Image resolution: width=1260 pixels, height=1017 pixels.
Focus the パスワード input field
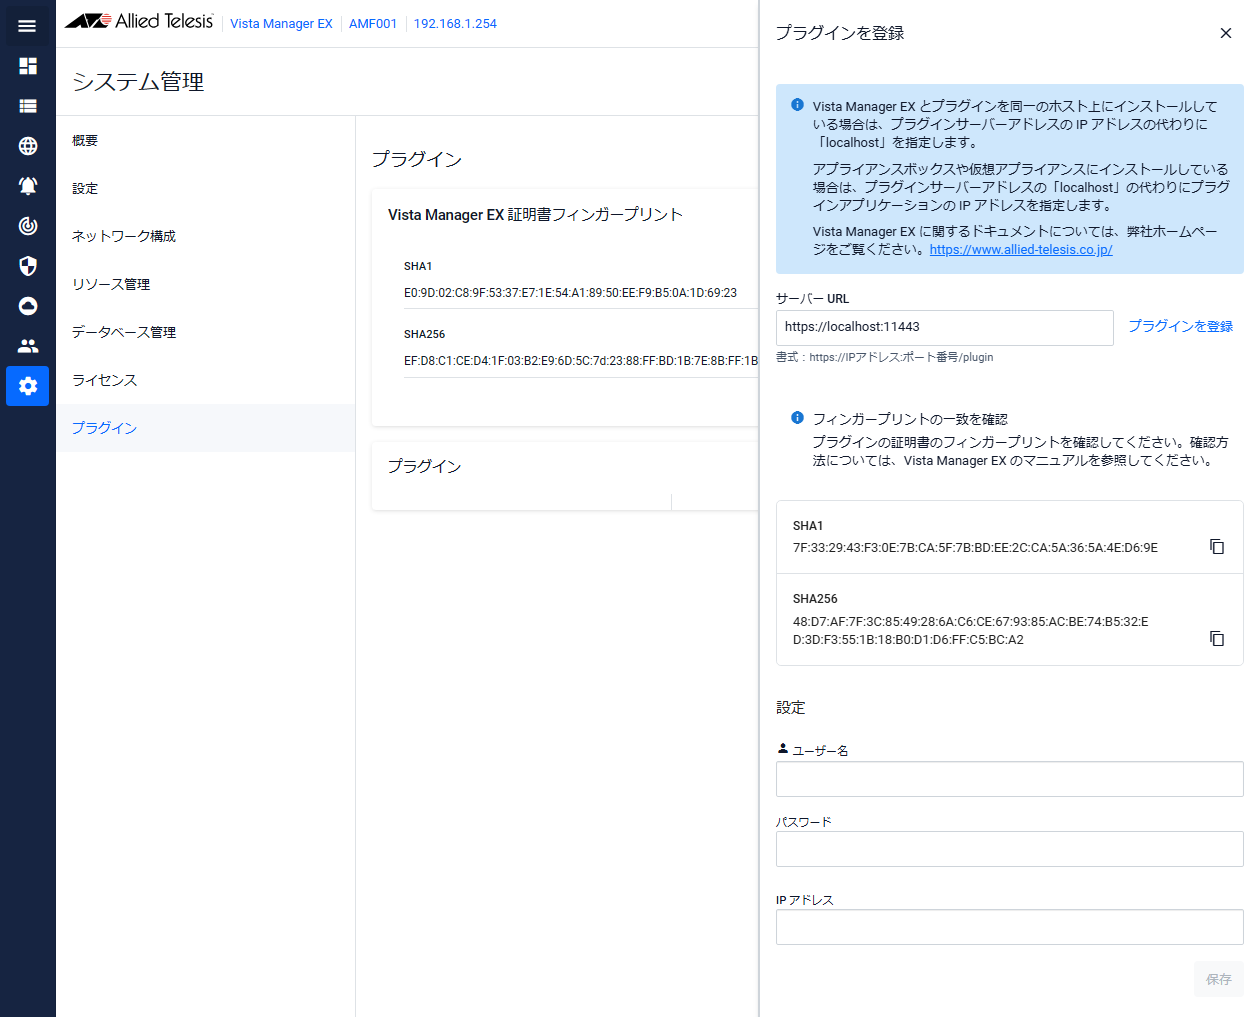[1010, 849]
